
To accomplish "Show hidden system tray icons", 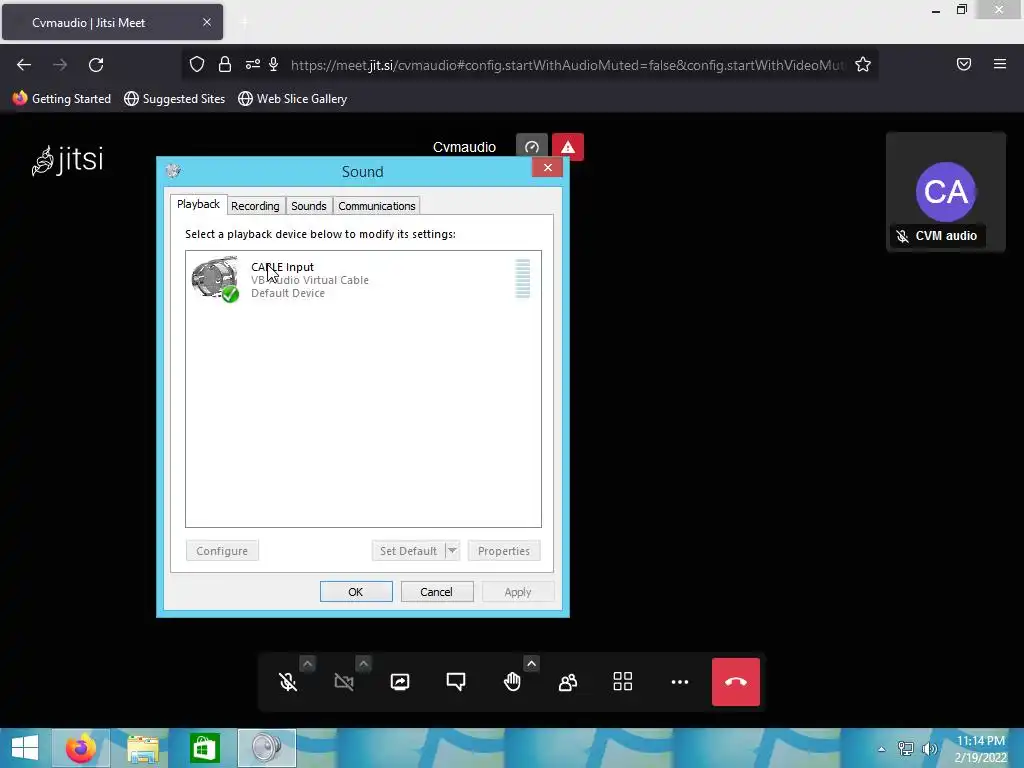I will (882, 749).
